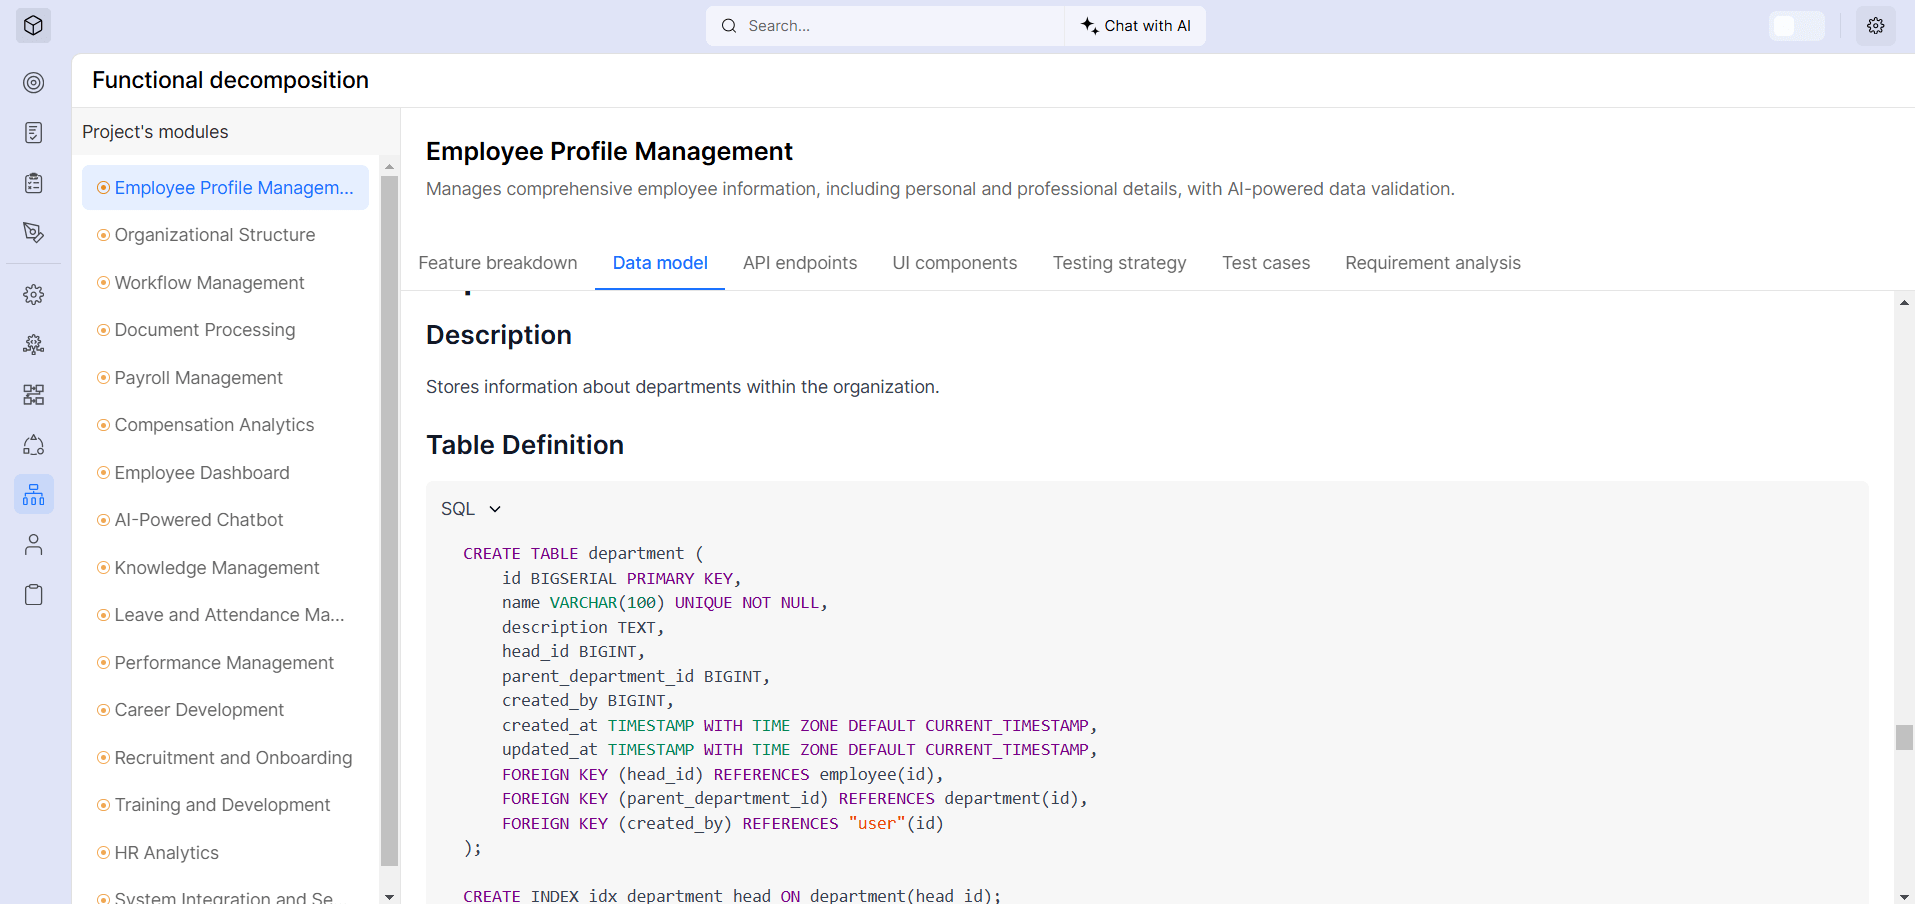Open Workflow Management module
This screenshot has height=904, width=1915.
point(225,283)
